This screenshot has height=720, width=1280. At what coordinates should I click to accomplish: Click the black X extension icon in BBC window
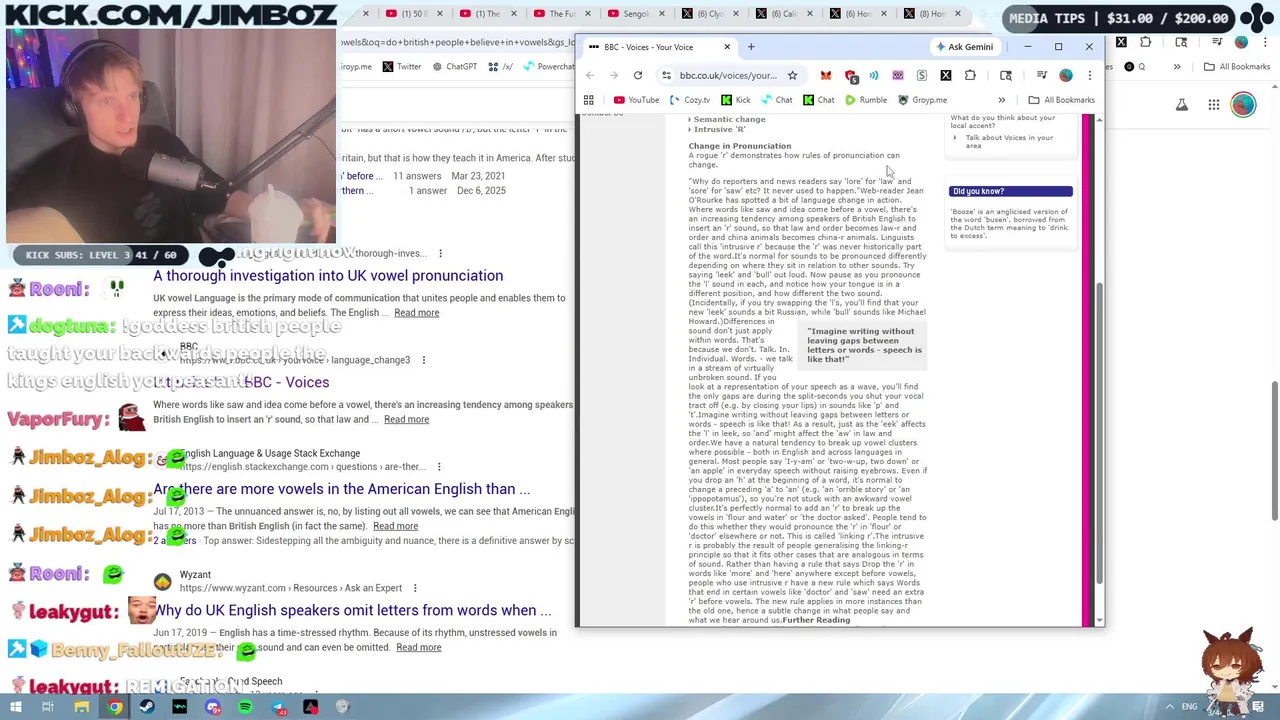(x=946, y=75)
